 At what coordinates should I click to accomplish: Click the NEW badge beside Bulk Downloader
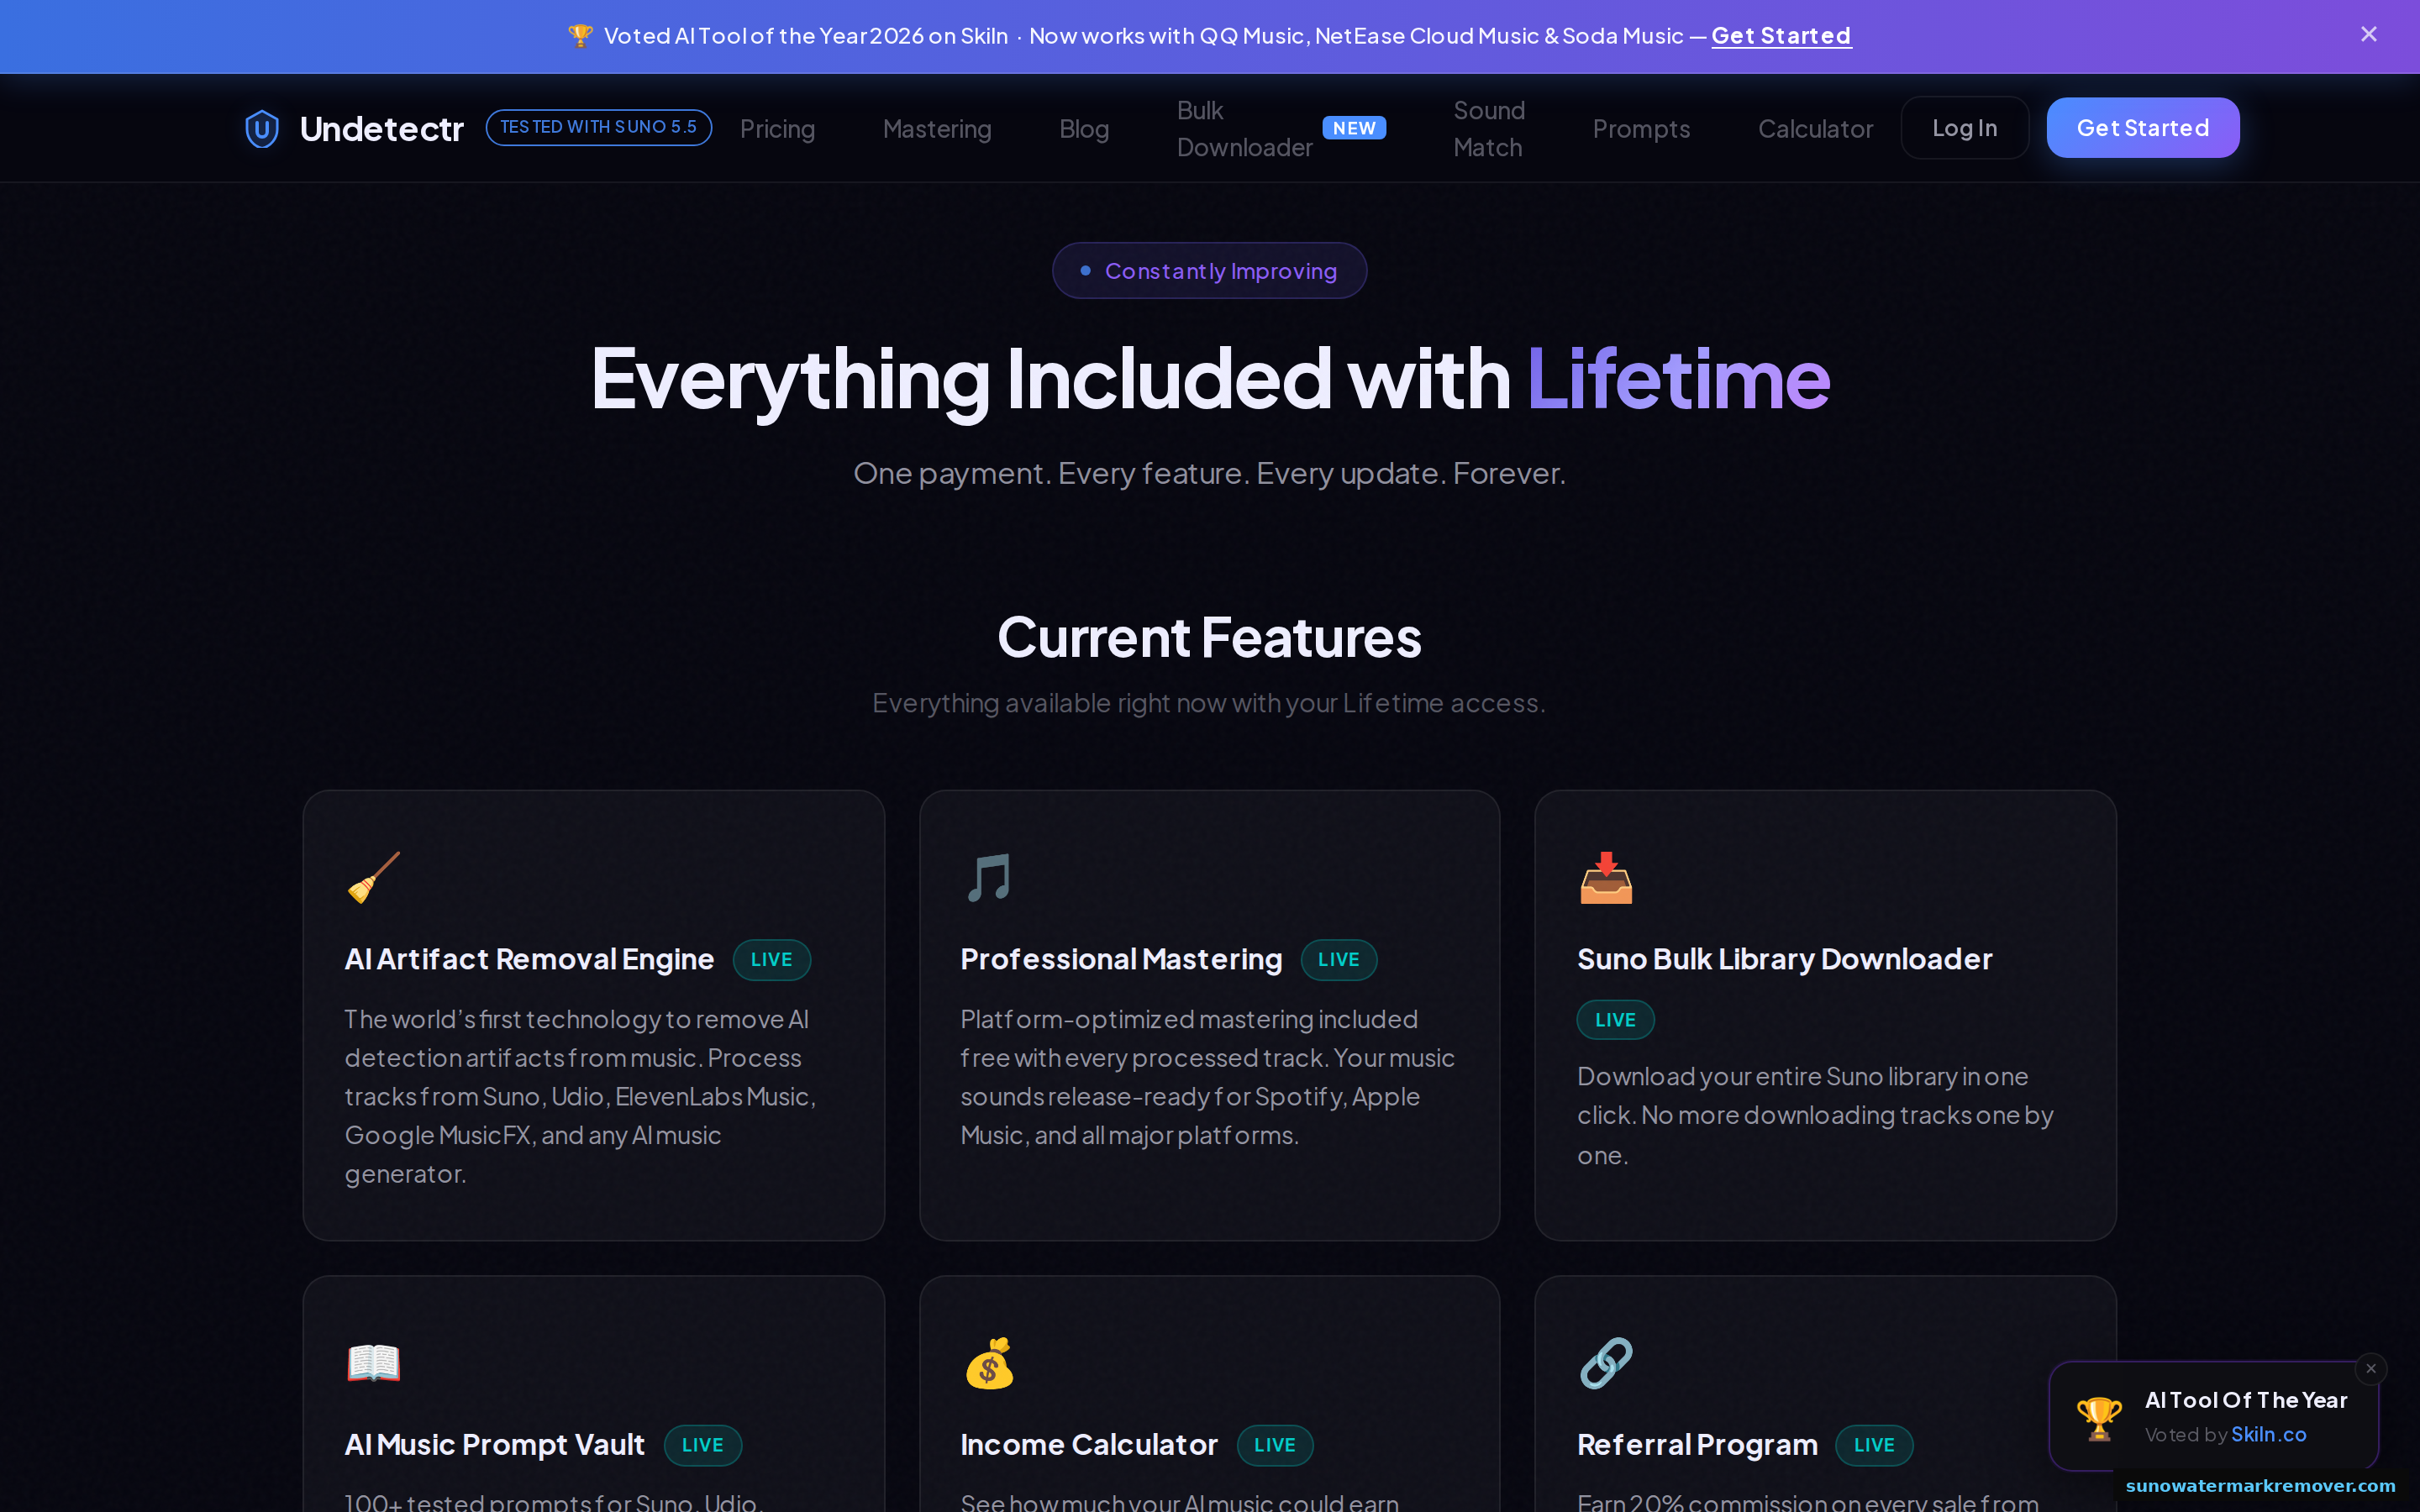[x=1354, y=128]
